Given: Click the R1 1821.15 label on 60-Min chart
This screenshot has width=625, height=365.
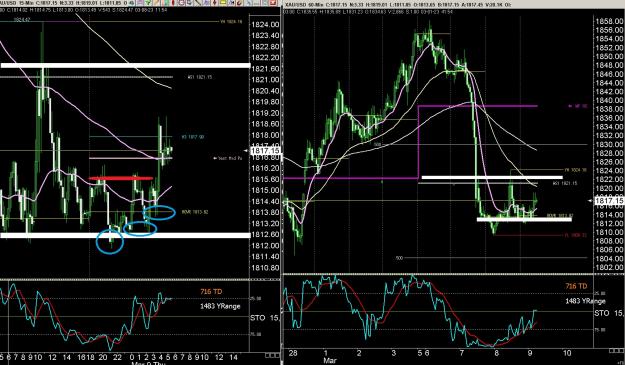Looking at the screenshot, I should tap(564, 184).
